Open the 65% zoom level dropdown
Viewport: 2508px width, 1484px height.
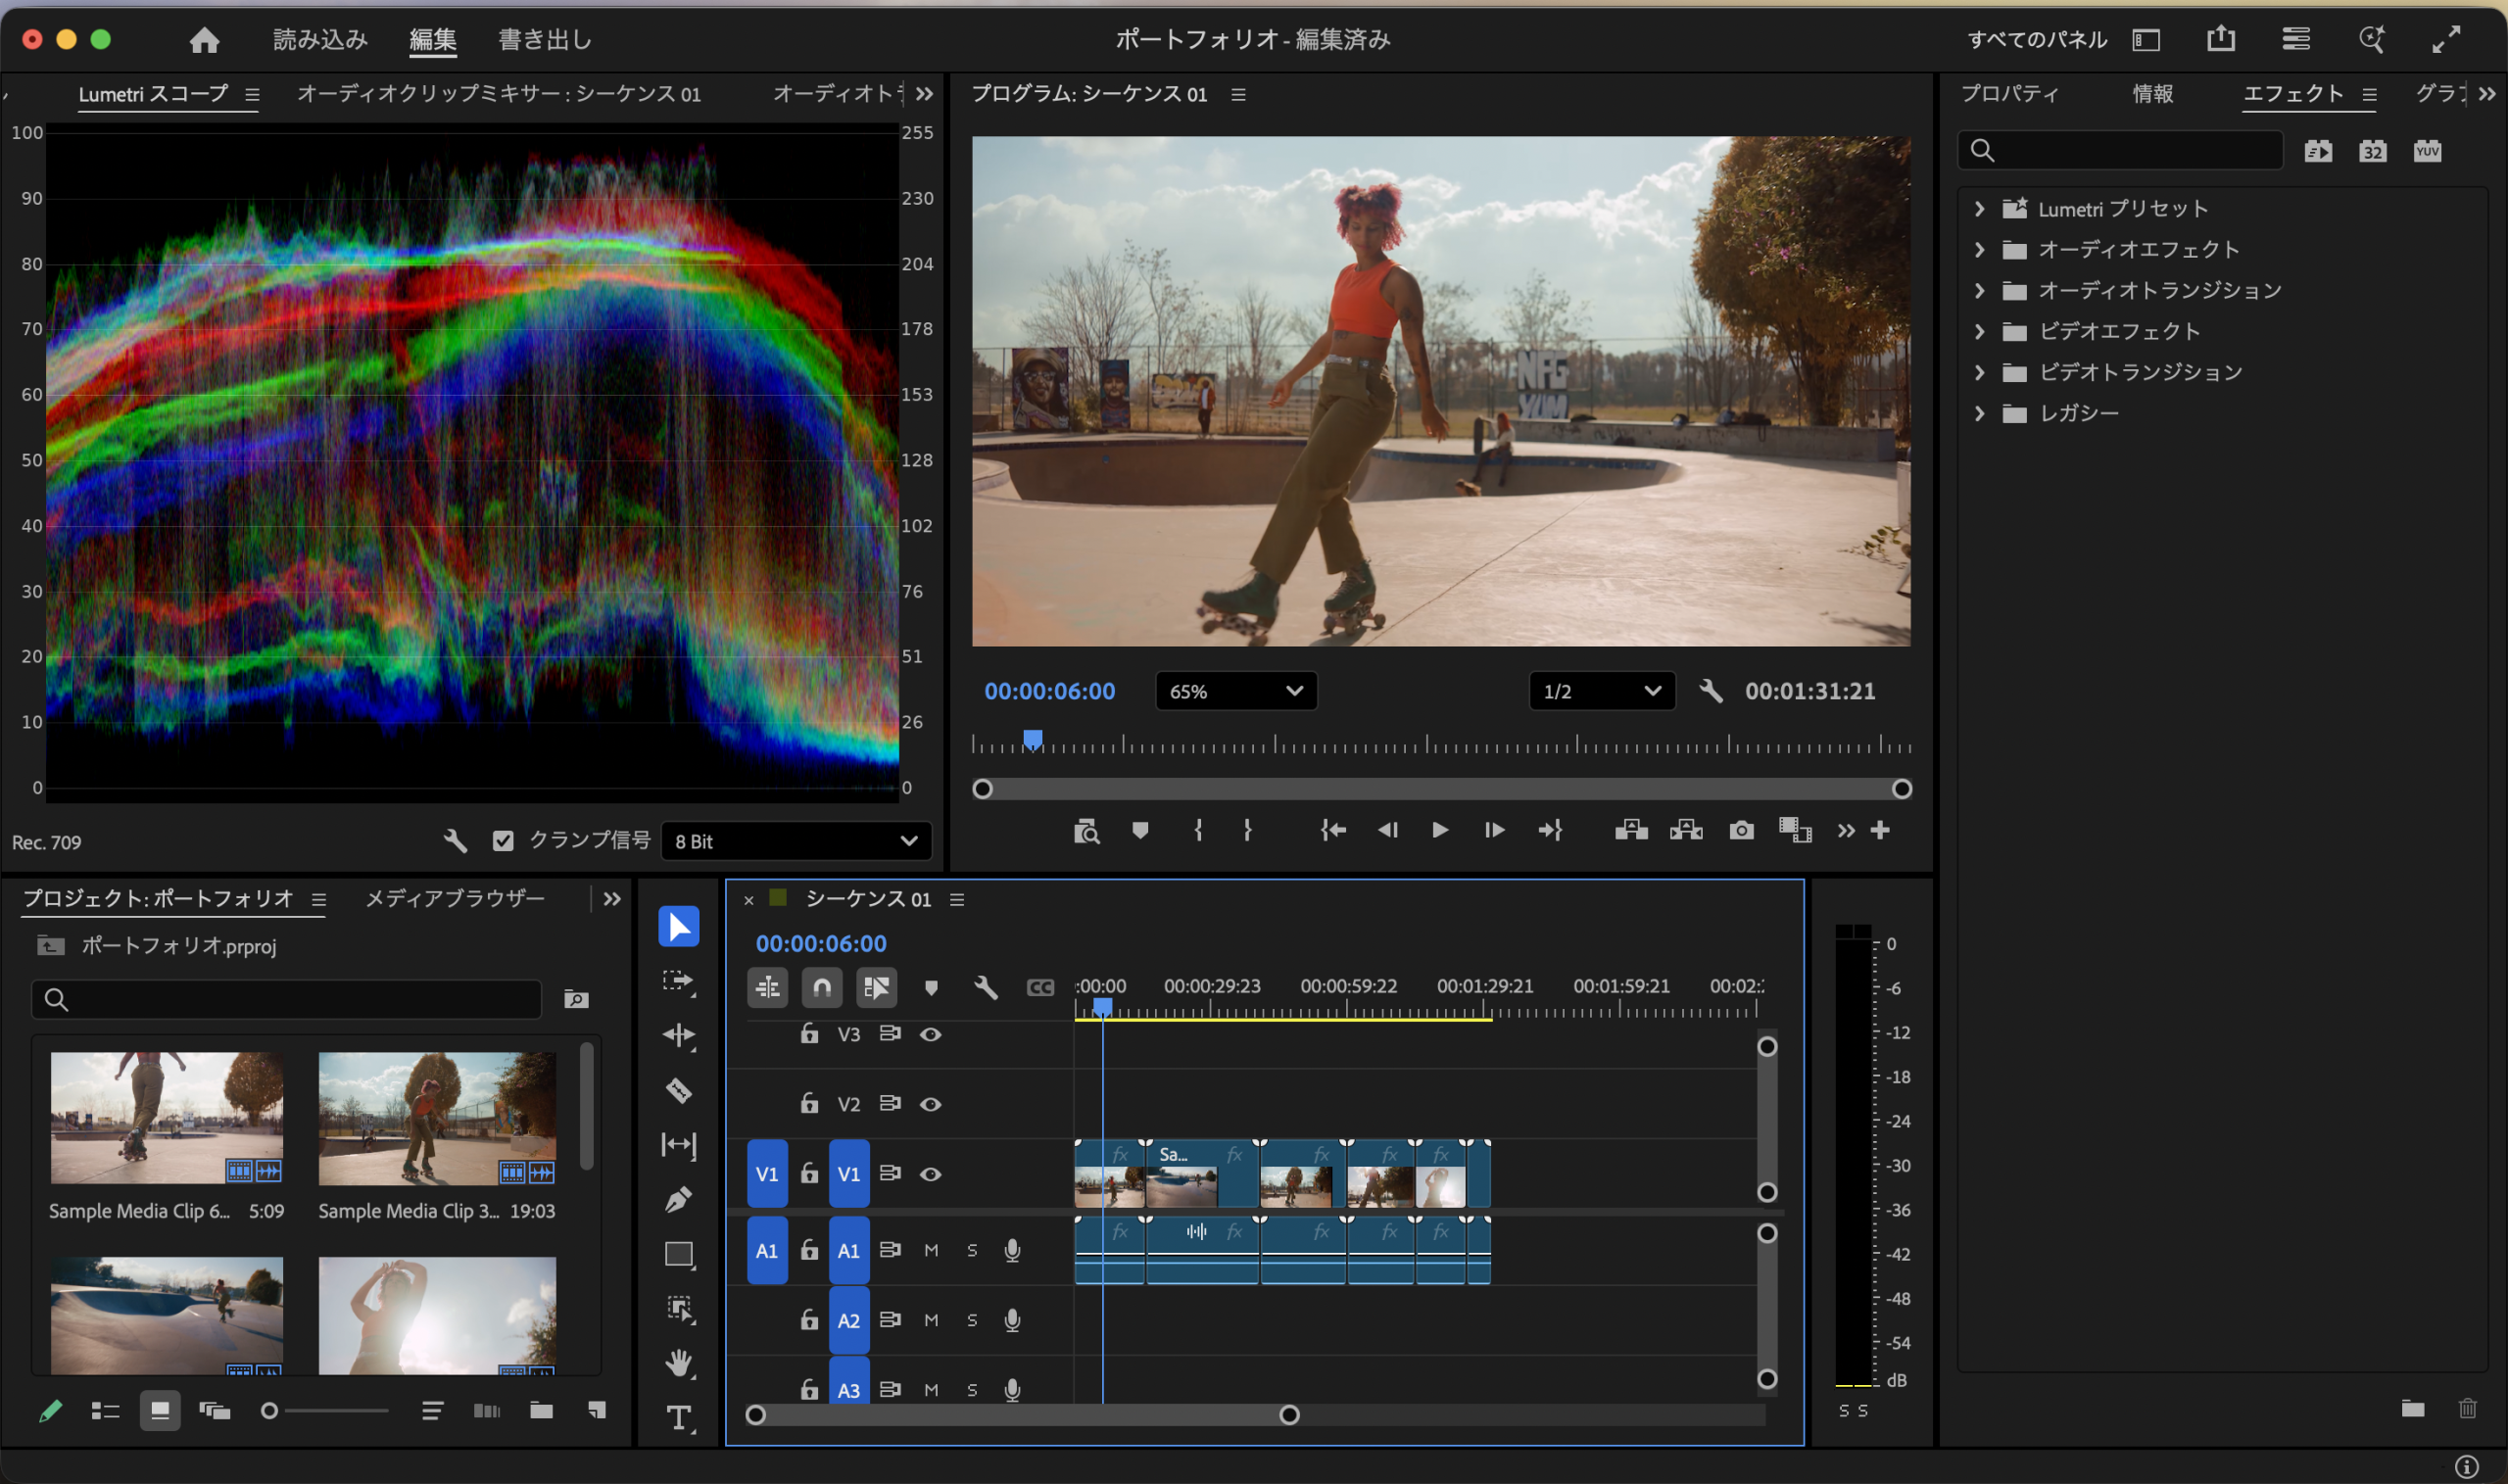[1236, 691]
